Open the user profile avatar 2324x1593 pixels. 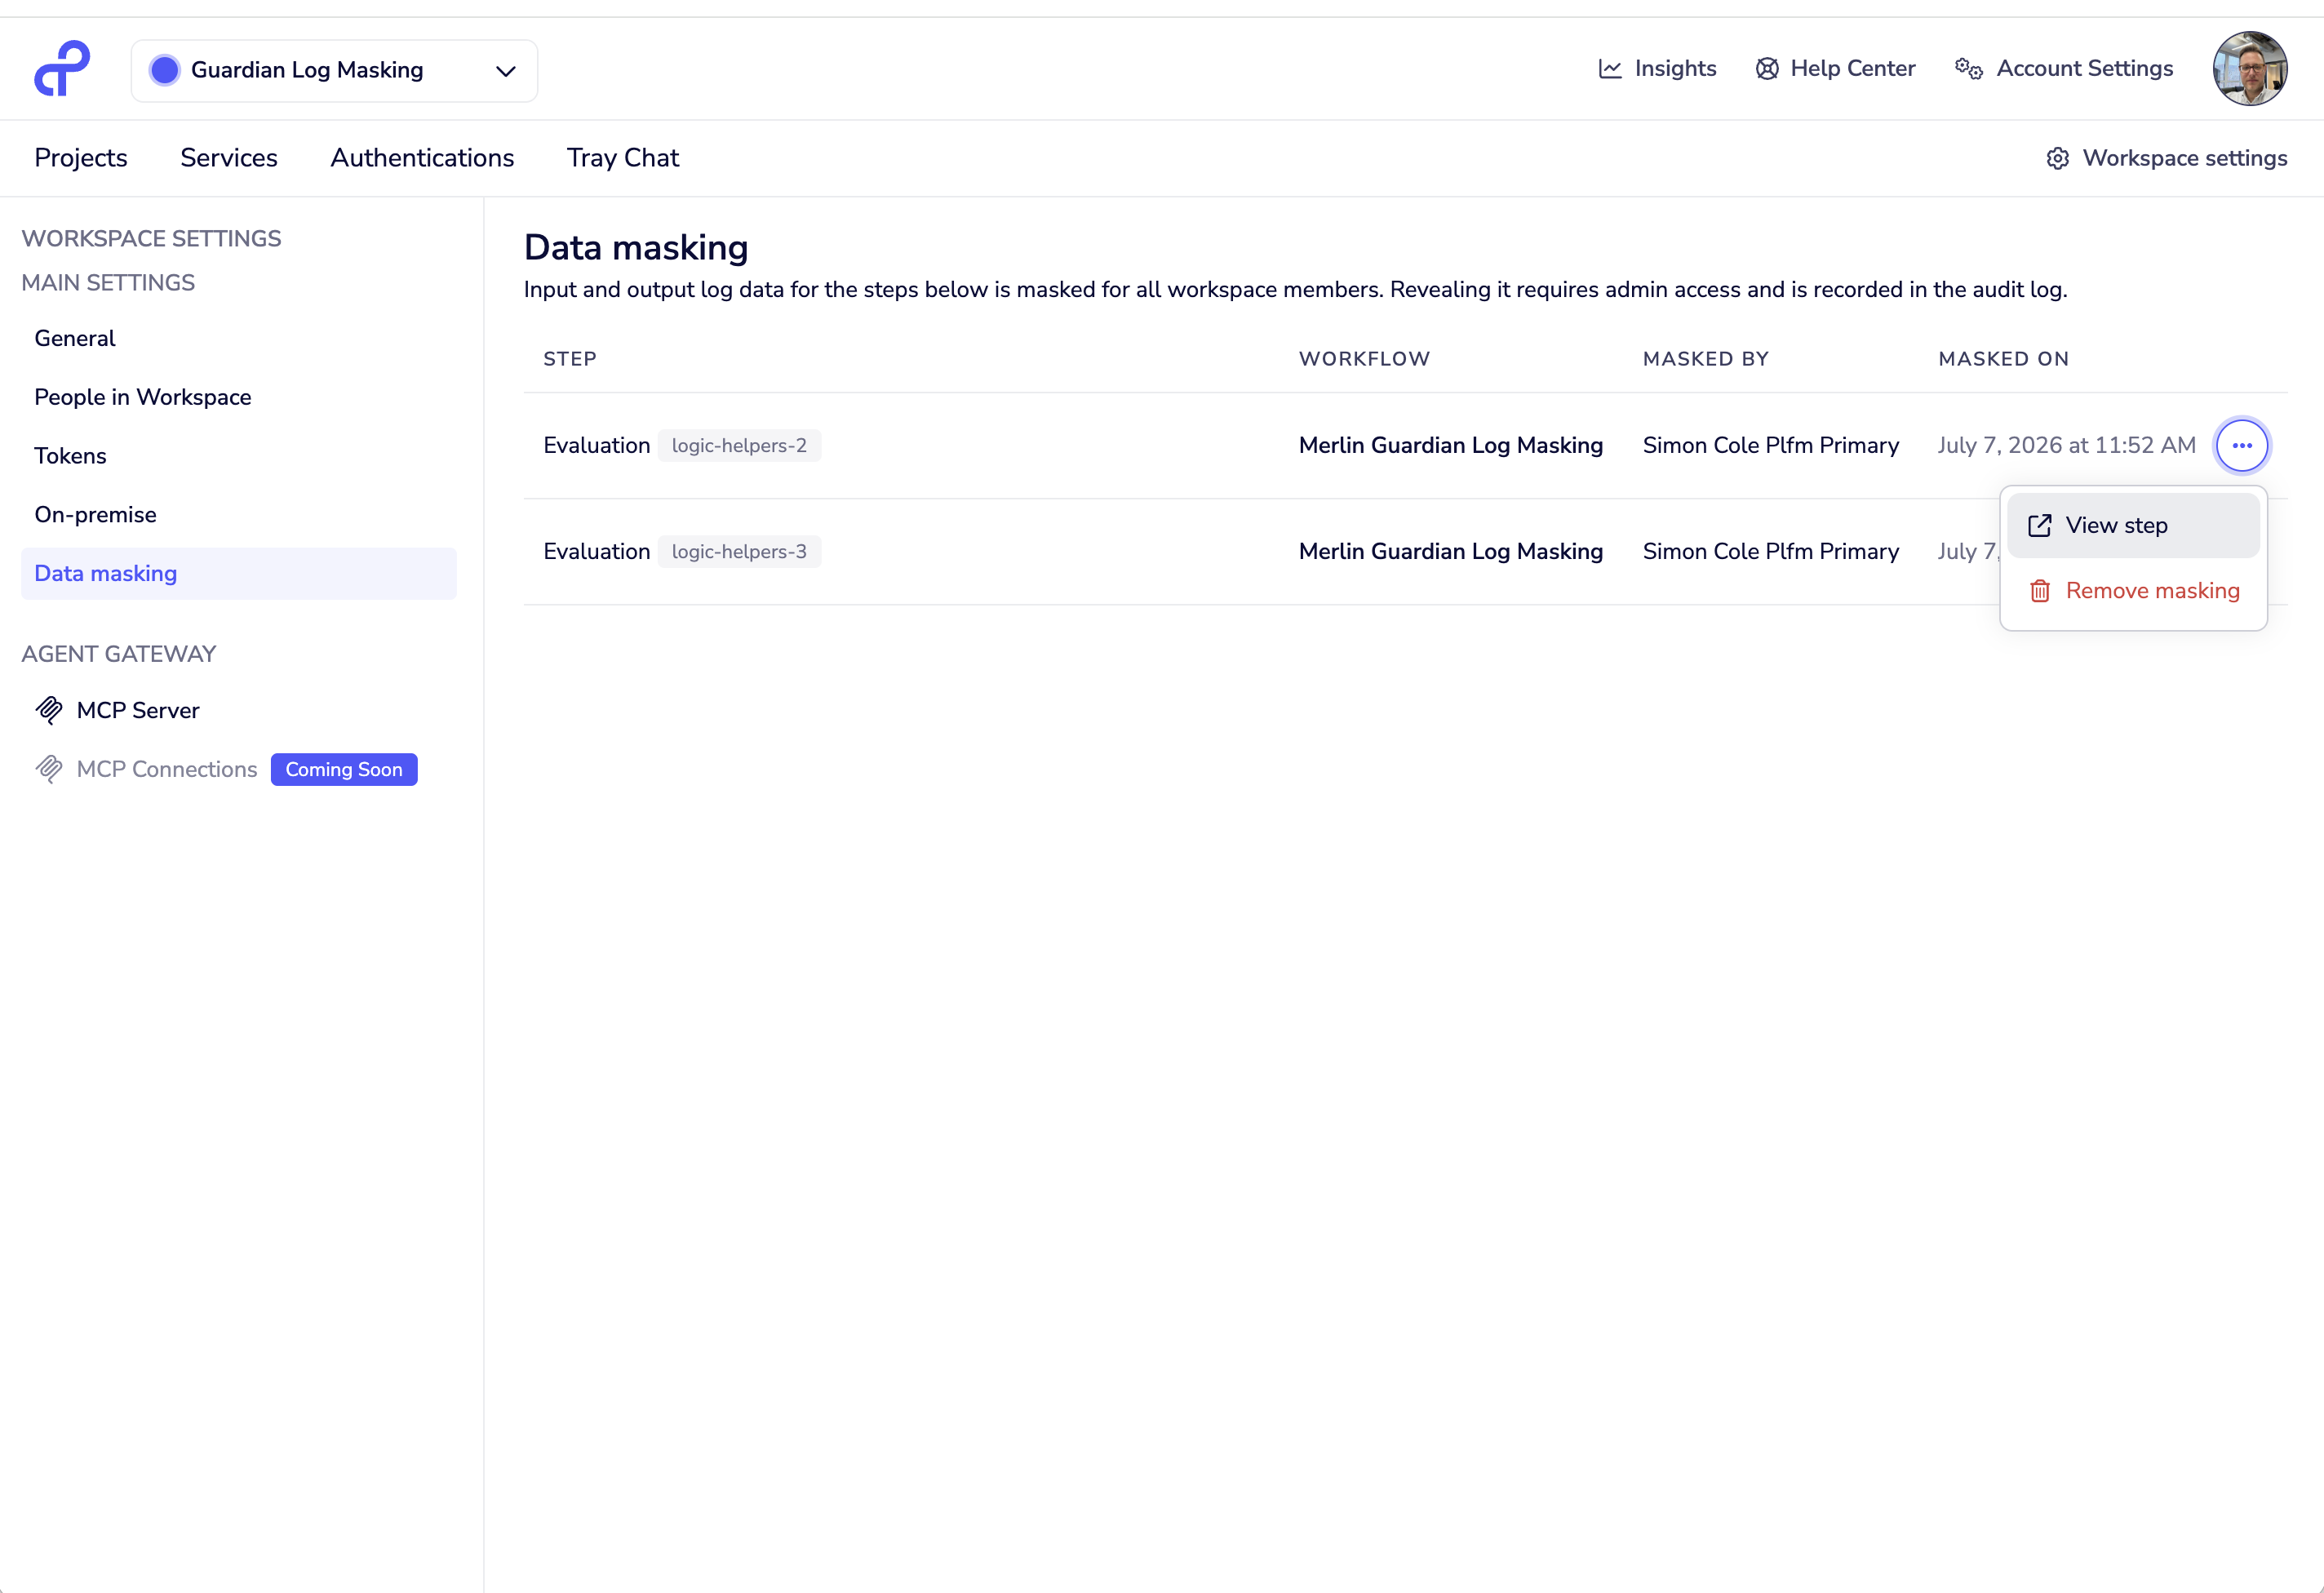coord(2250,69)
